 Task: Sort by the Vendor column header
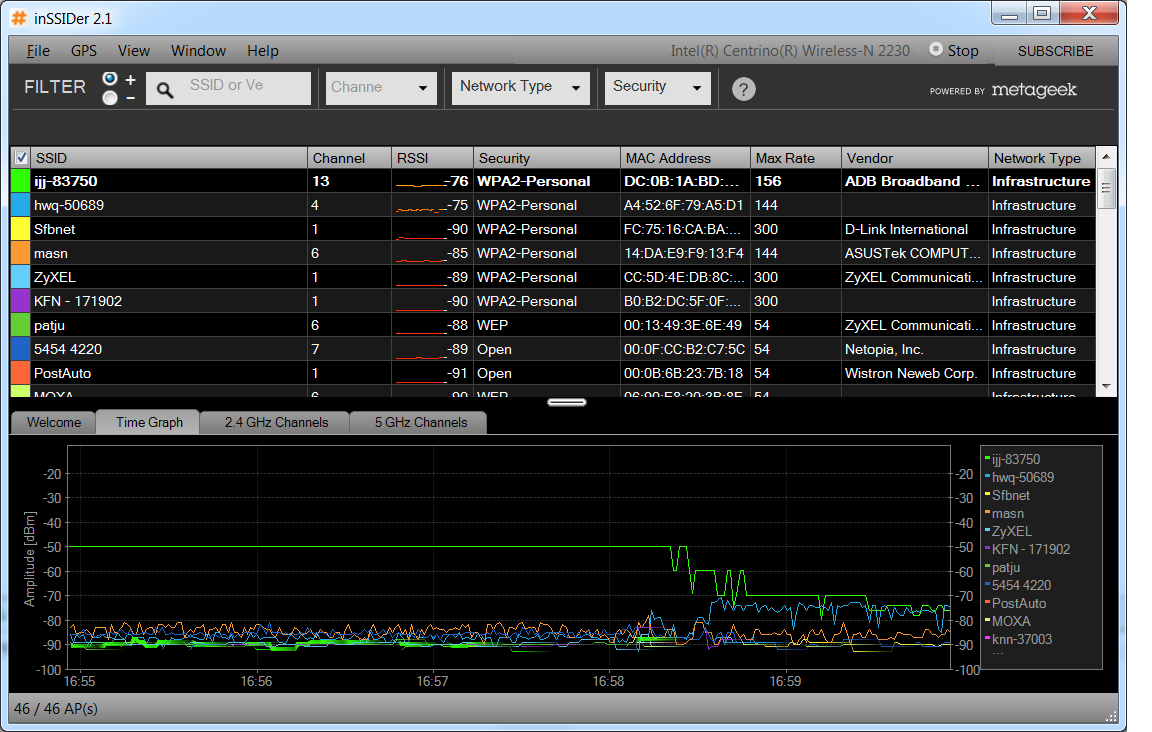pos(915,158)
